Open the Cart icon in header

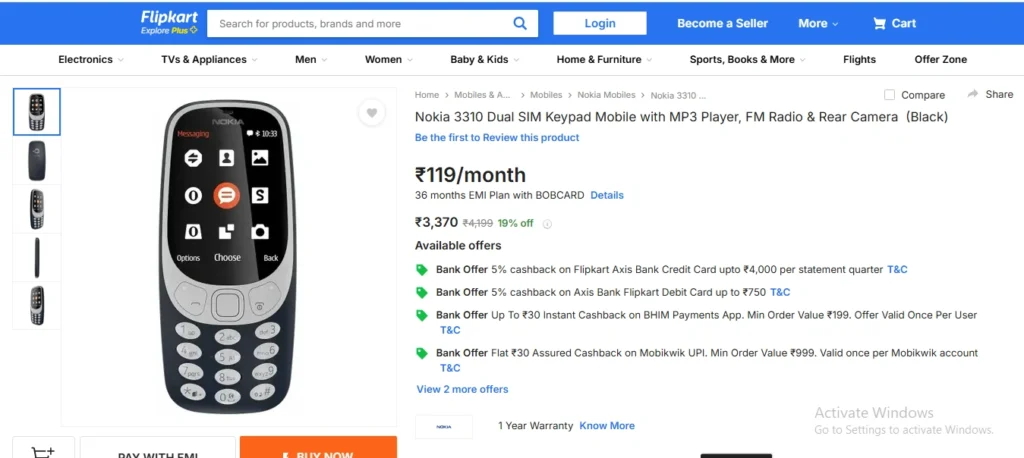pos(880,23)
